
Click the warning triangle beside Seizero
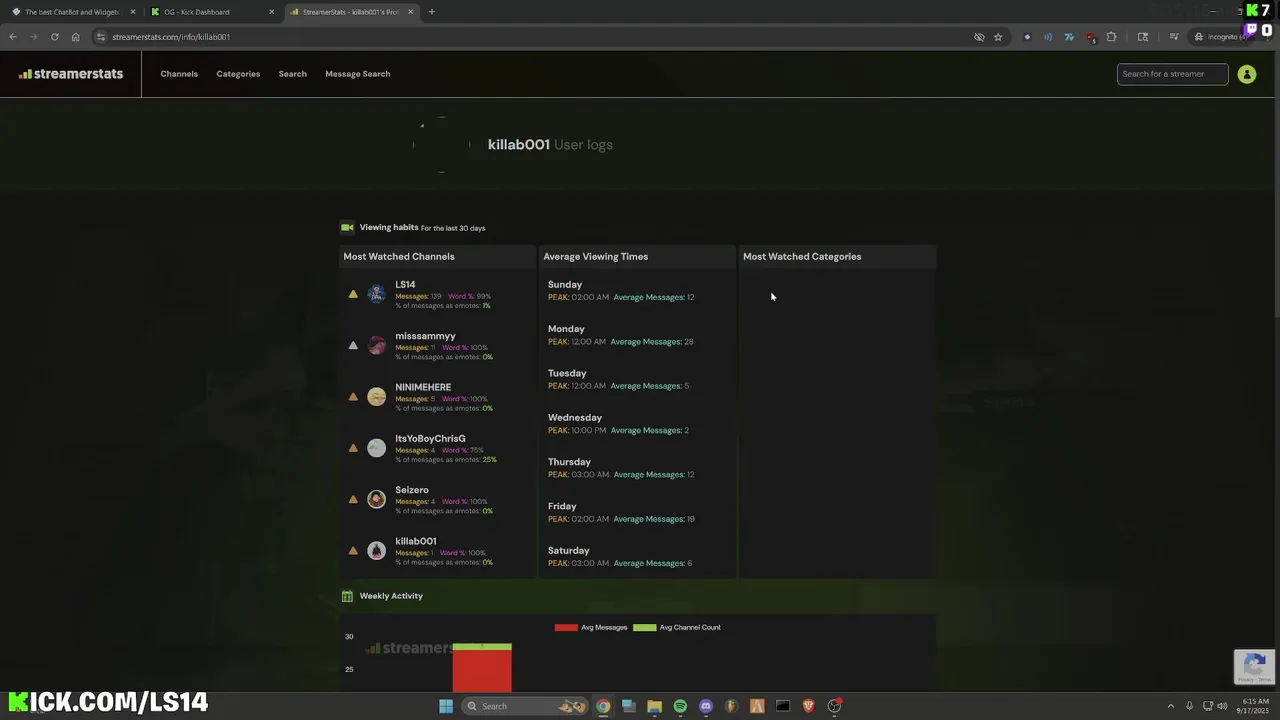pyautogui.click(x=353, y=499)
